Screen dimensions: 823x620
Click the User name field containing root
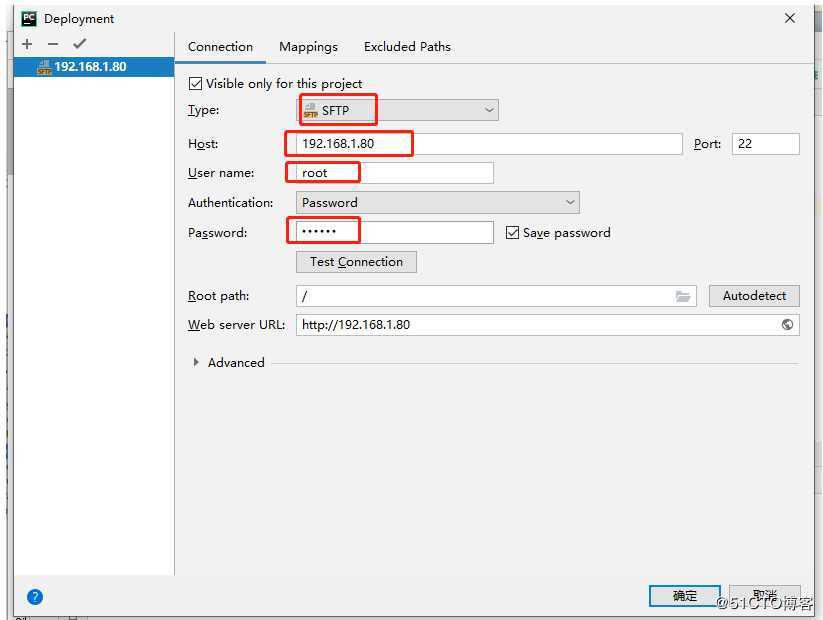coord(395,173)
